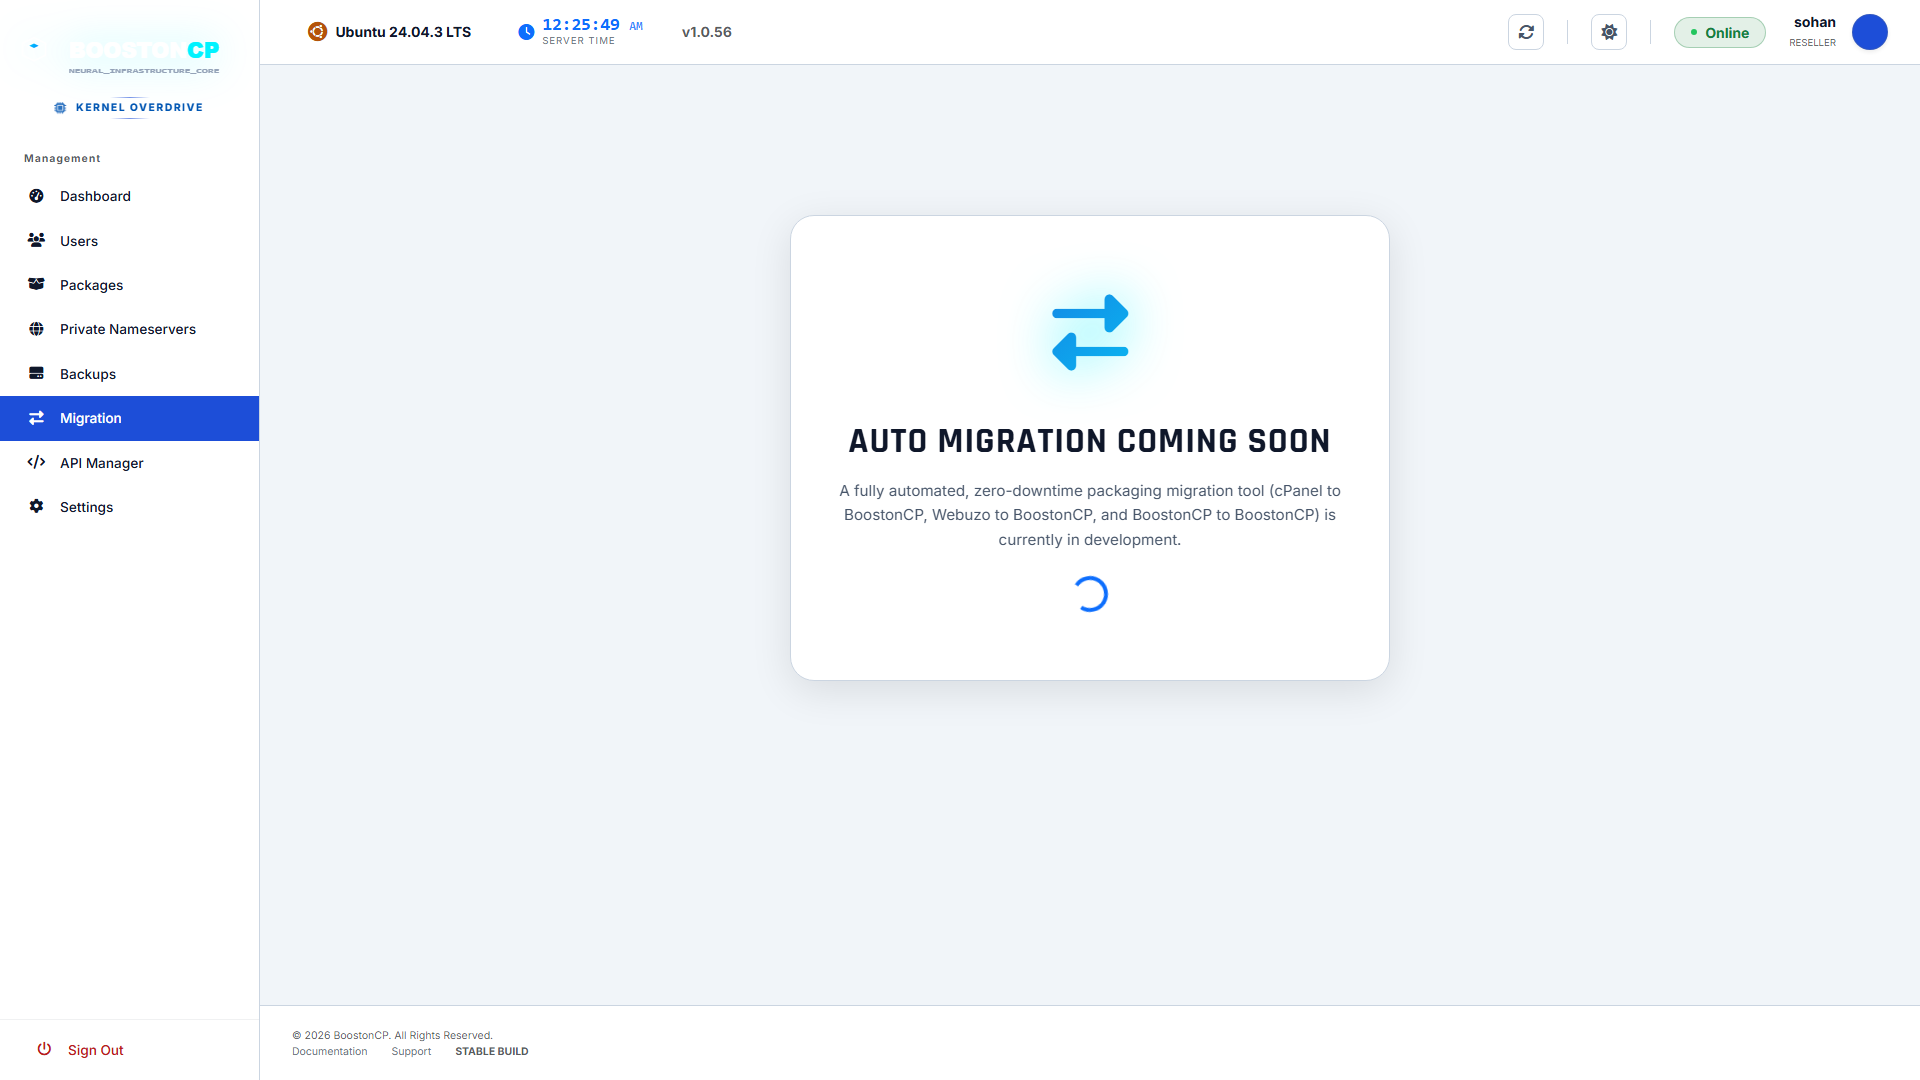
Task: Click the Private Nameservers globe icon
Action: (x=36, y=329)
